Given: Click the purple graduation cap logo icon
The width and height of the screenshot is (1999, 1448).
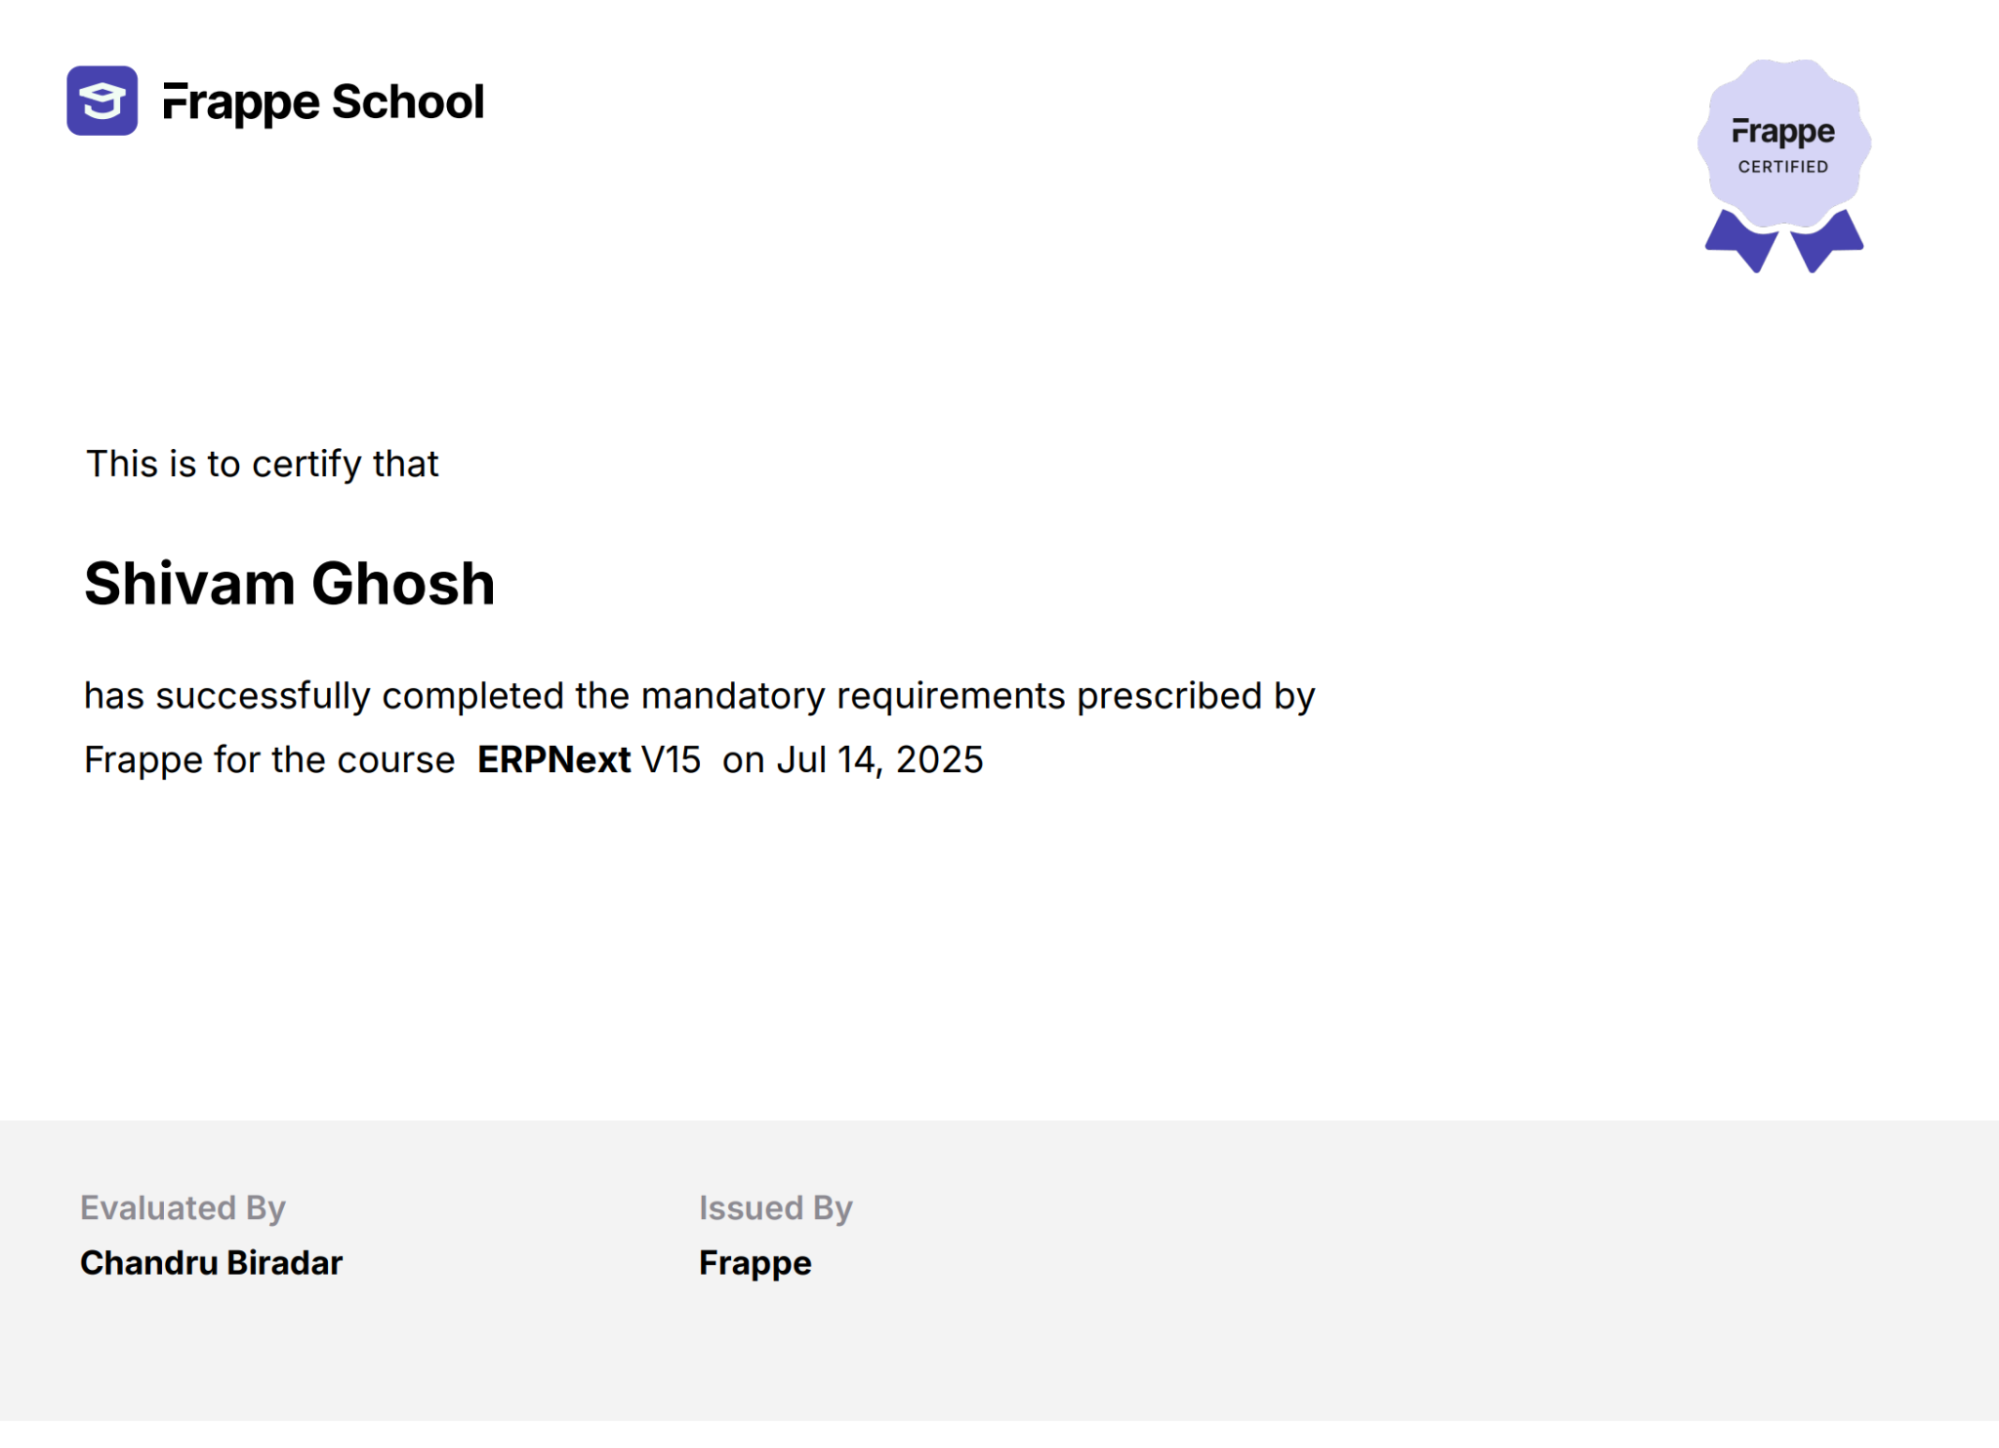Looking at the screenshot, I should tap(102, 101).
